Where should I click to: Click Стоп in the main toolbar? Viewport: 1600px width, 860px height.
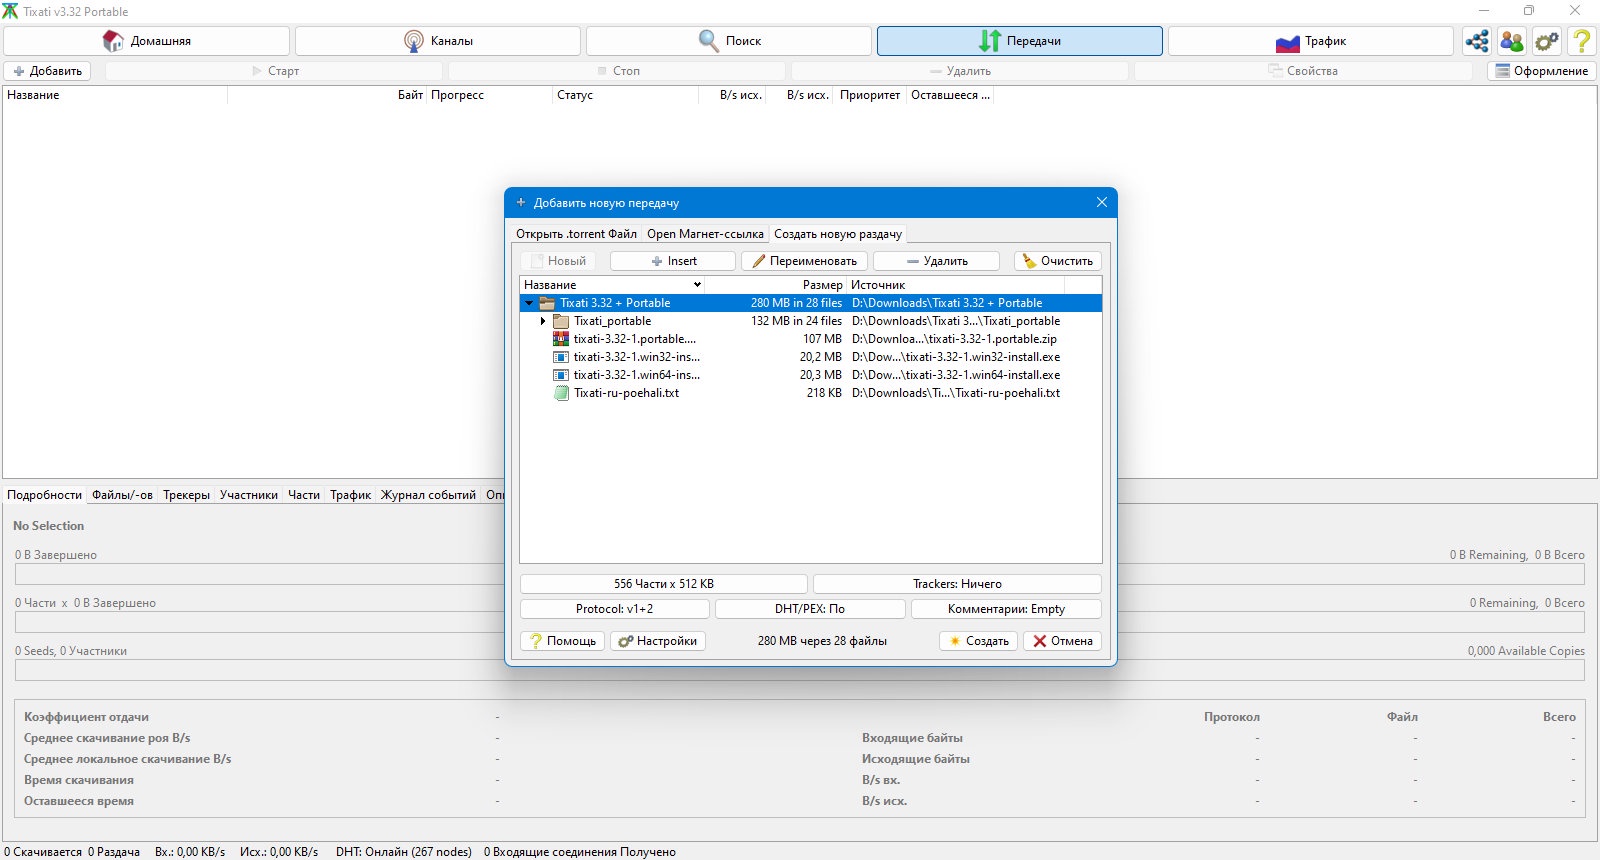[x=618, y=71]
